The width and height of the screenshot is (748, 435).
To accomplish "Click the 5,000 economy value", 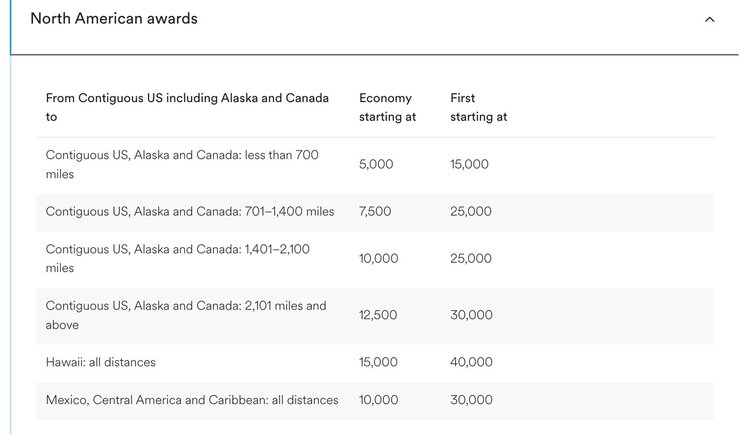I will click(x=376, y=165).
